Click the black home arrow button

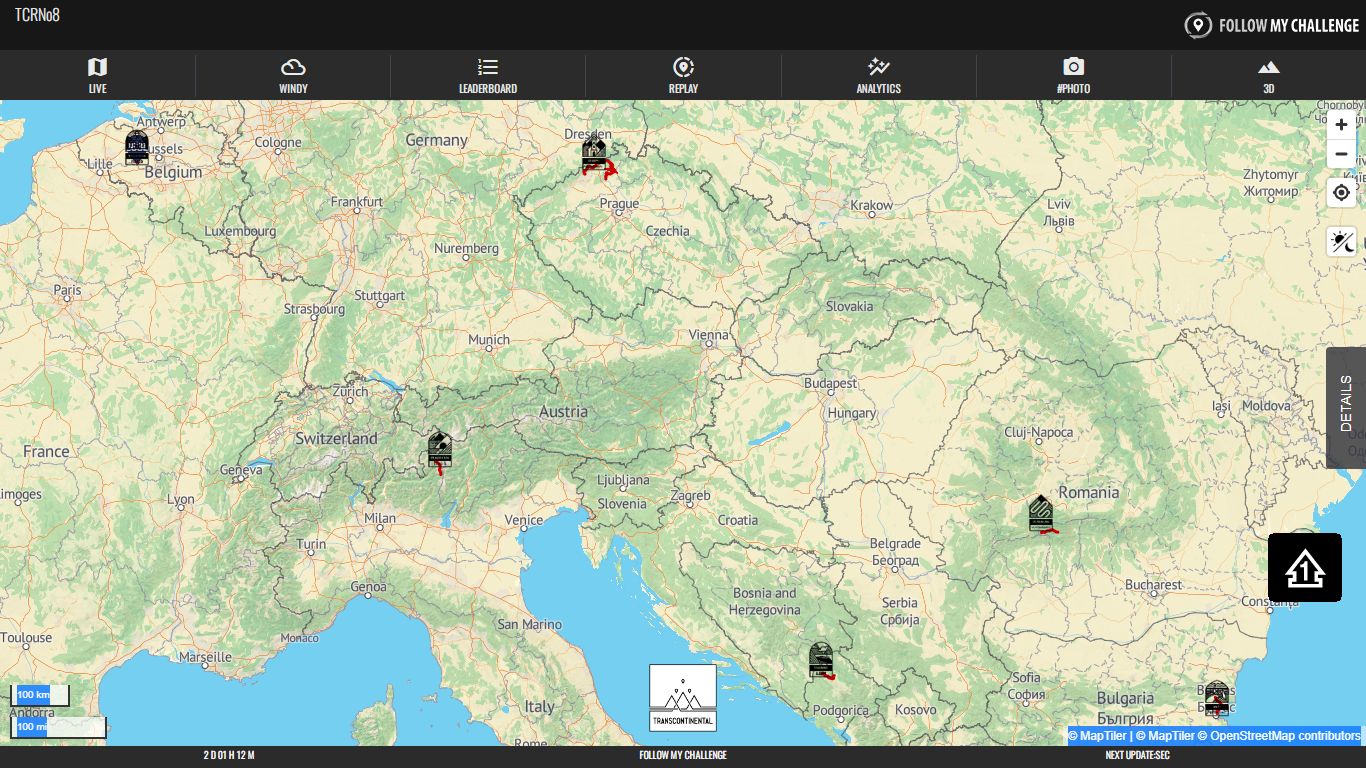pyautogui.click(x=1304, y=568)
